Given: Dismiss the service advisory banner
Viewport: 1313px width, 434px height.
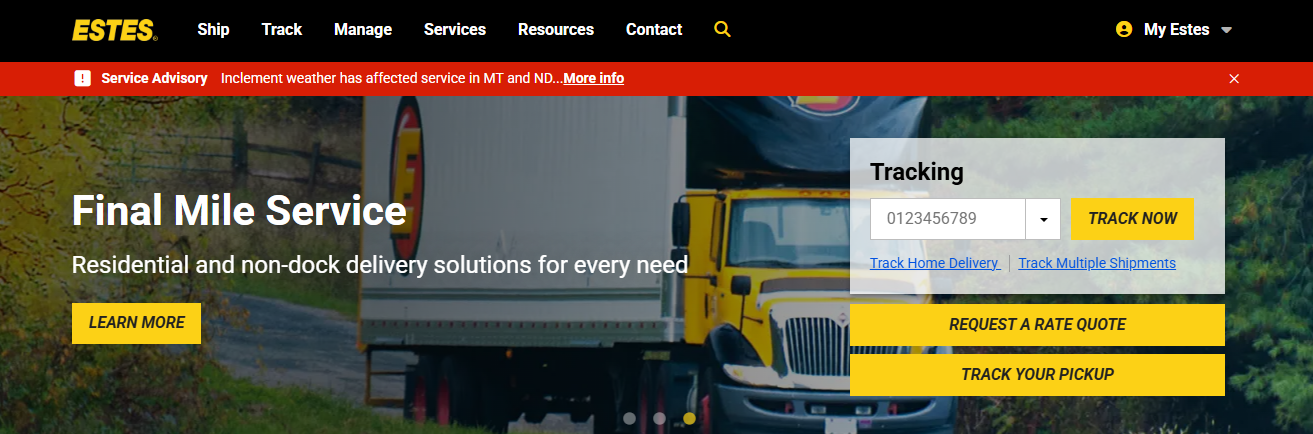Looking at the screenshot, I should click(1234, 78).
